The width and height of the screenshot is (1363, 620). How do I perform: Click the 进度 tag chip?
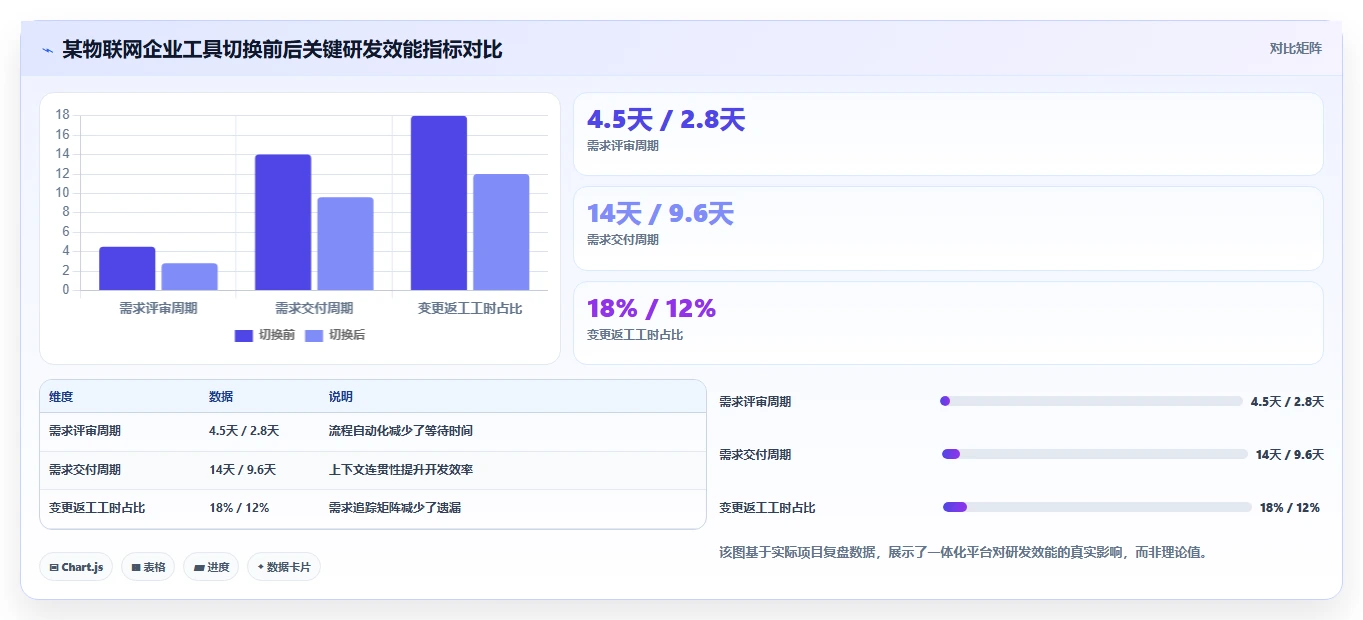click(x=211, y=567)
